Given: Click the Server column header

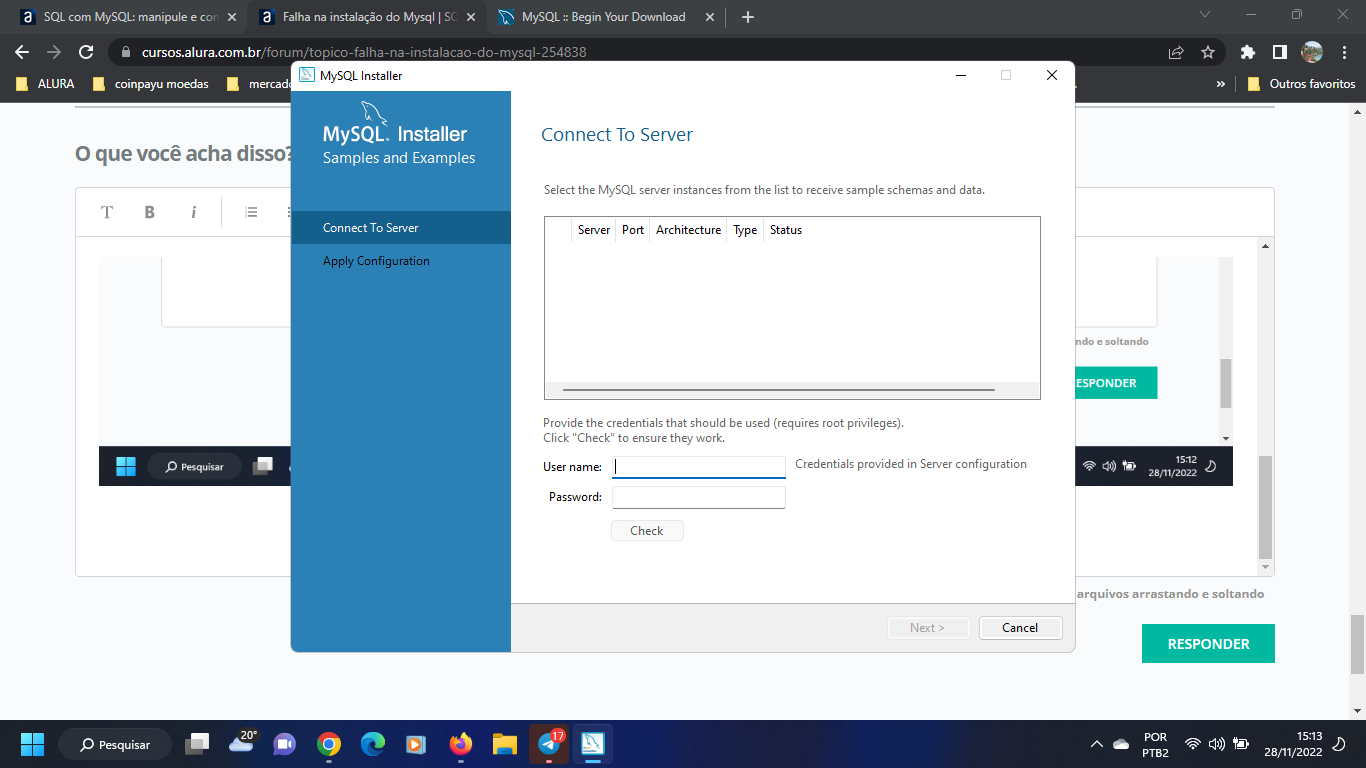Looking at the screenshot, I should 594,230.
